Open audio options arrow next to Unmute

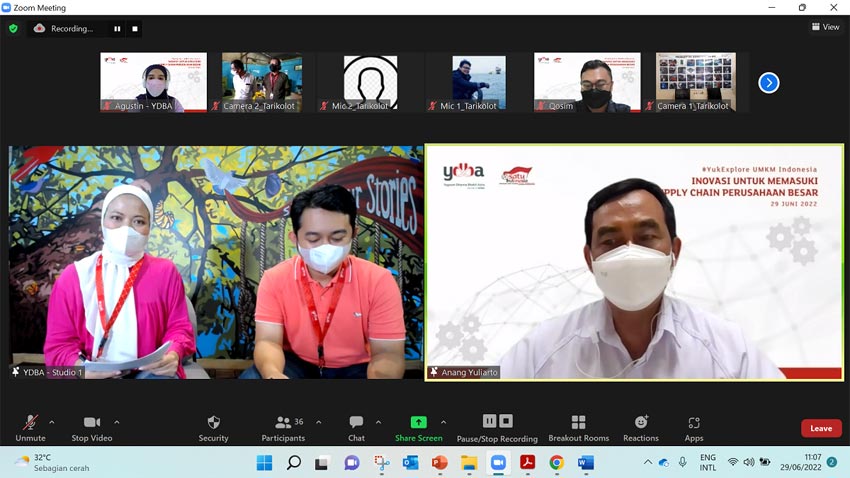pos(51,422)
